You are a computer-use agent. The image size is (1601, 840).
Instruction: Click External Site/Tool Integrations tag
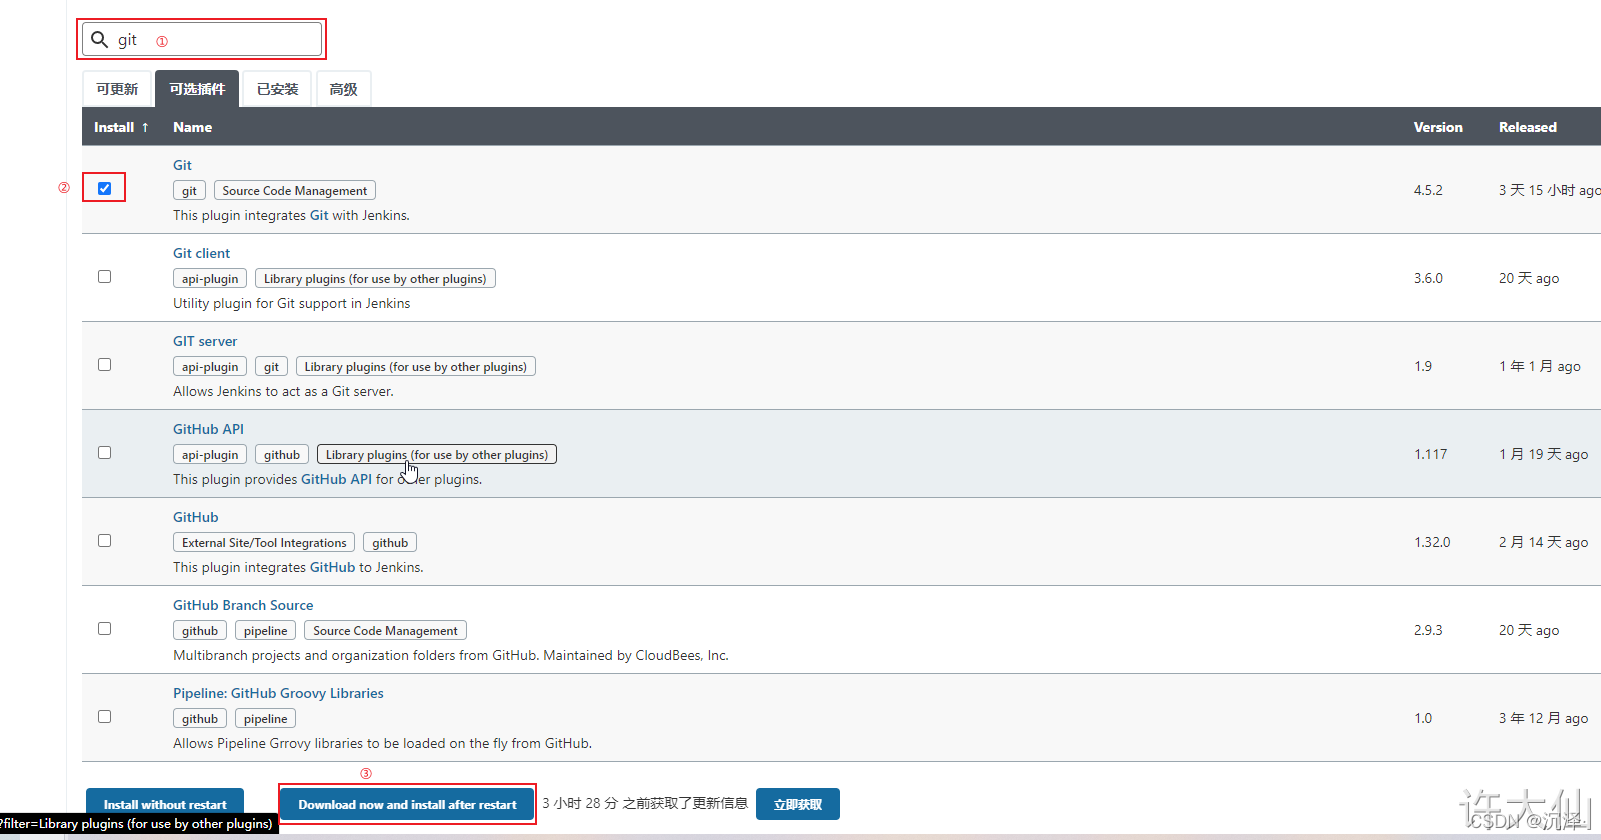(x=264, y=542)
